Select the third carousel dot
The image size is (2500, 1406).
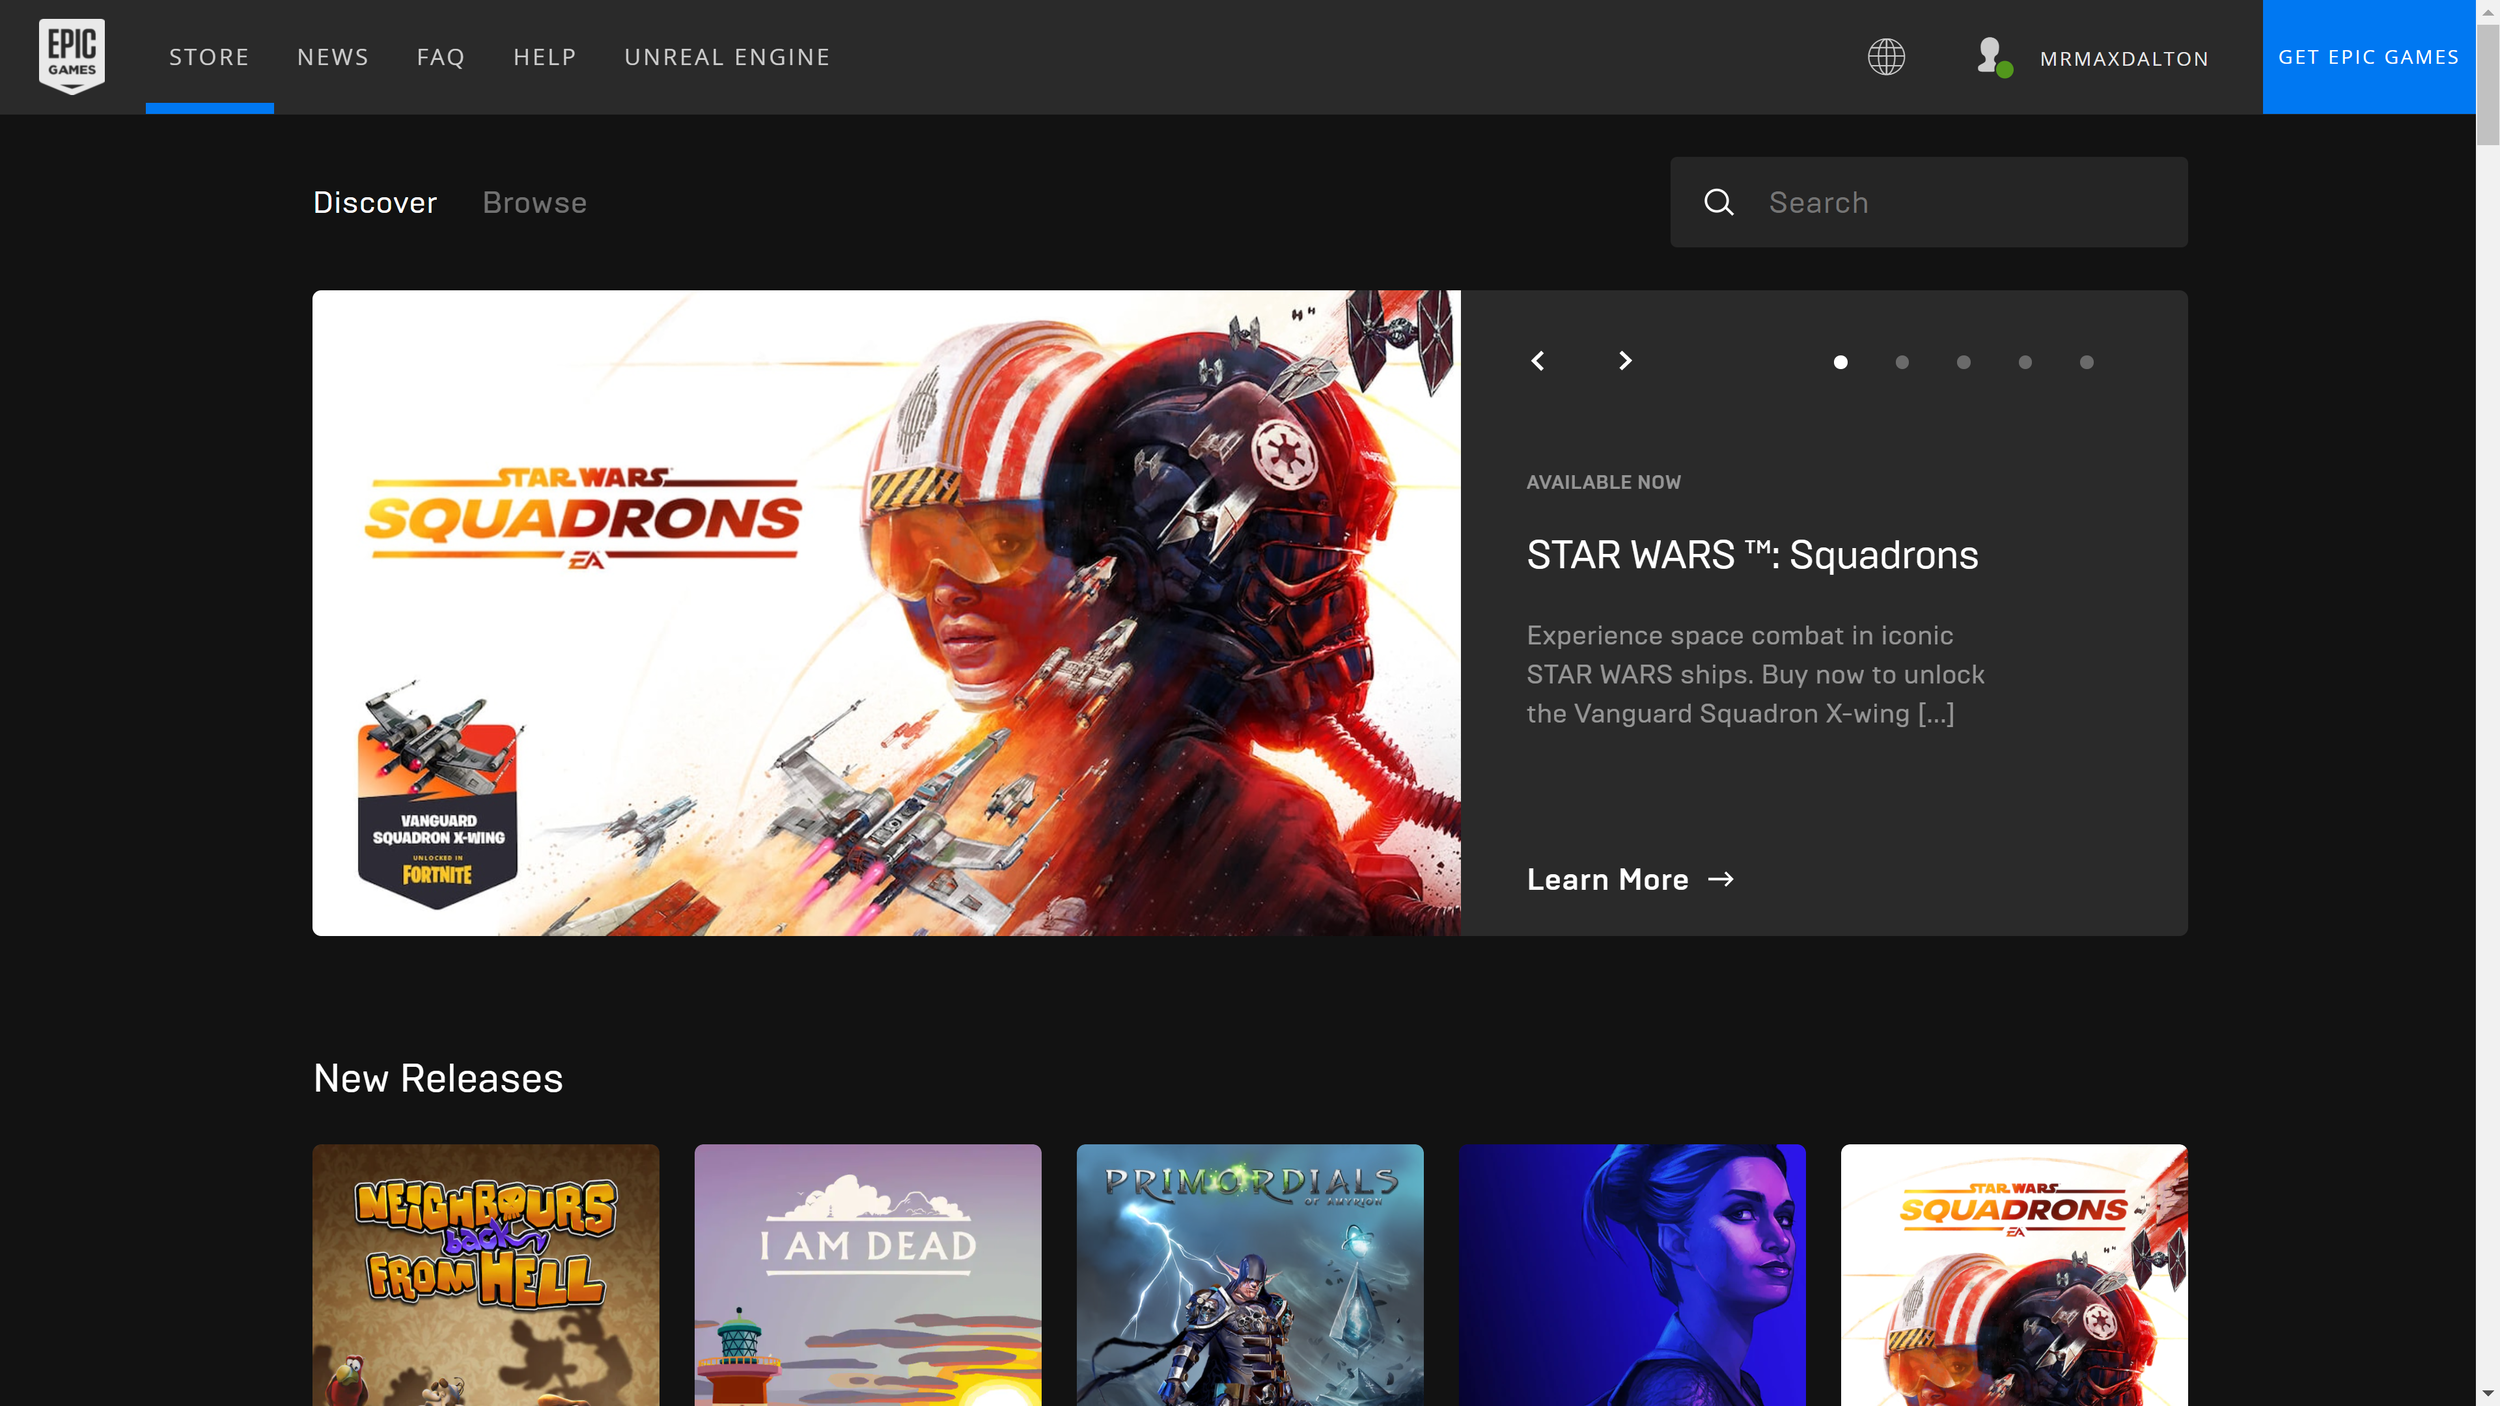pyautogui.click(x=1963, y=362)
